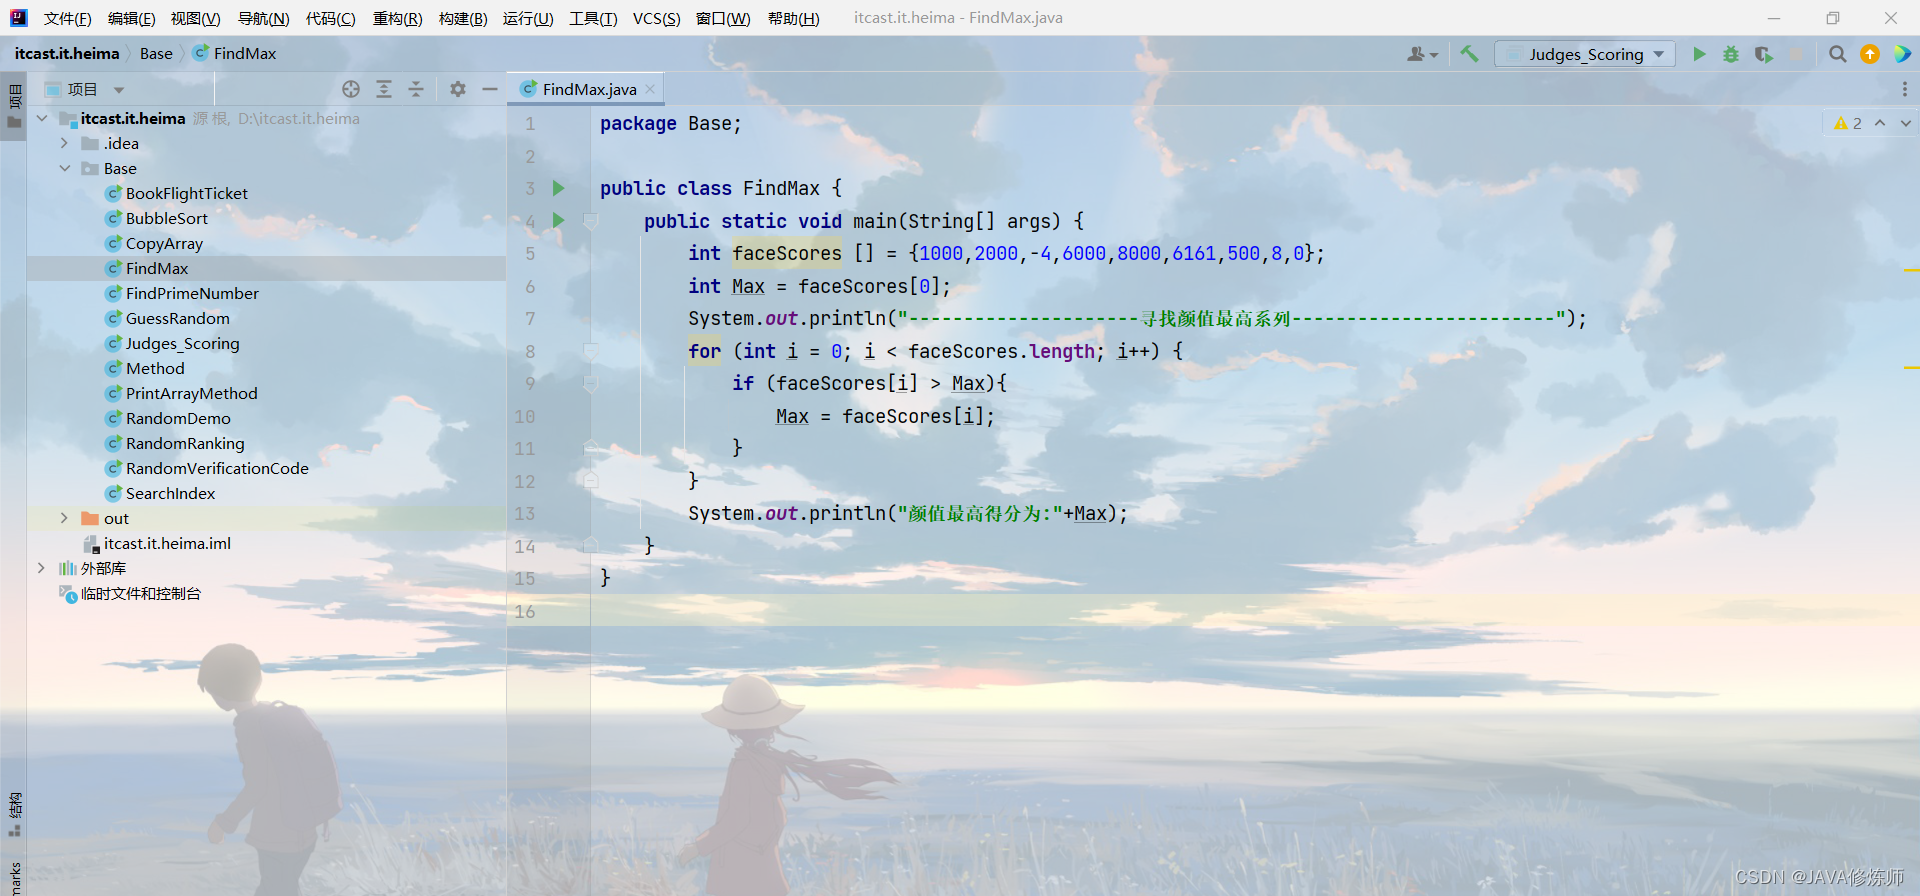Open project panel settings gear
Image resolution: width=1920 pixels, height=896 pixels.
(x=458, y=89)
